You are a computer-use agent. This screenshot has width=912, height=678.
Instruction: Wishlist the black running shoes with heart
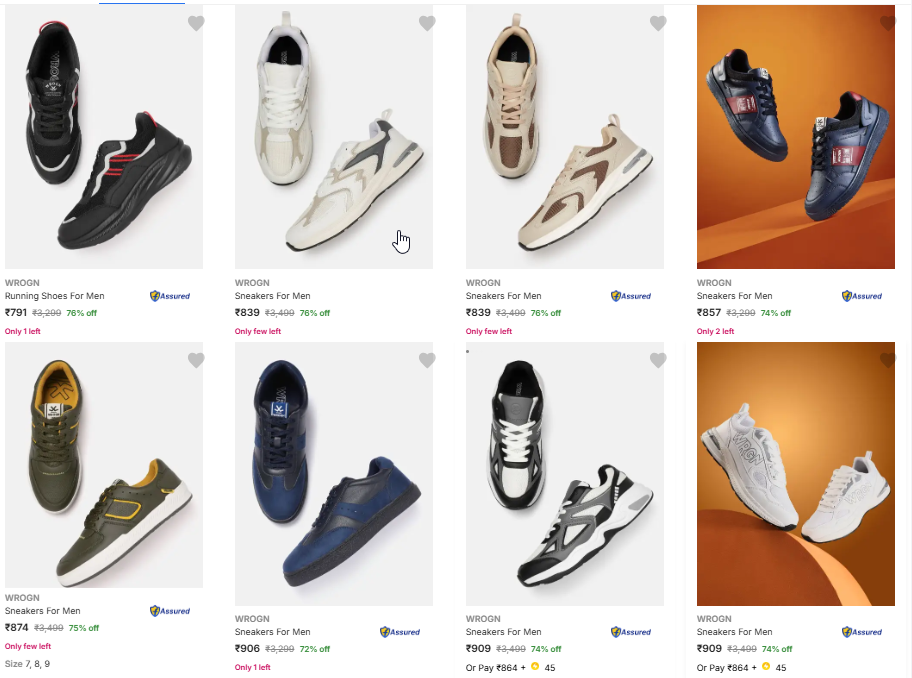point(196,24)
